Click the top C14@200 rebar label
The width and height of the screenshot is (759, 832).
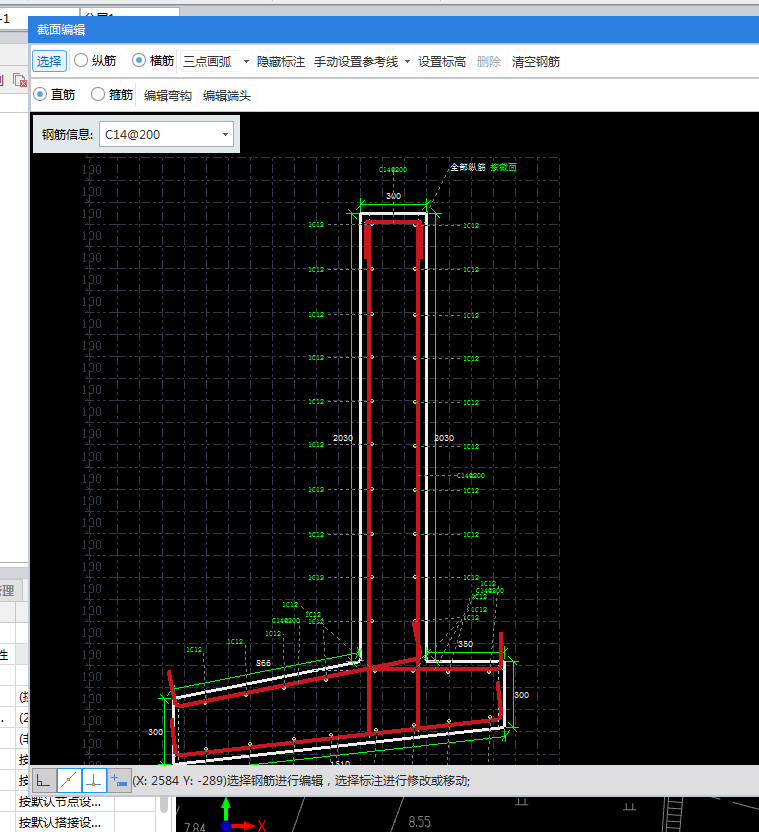(x=393, y=169)
